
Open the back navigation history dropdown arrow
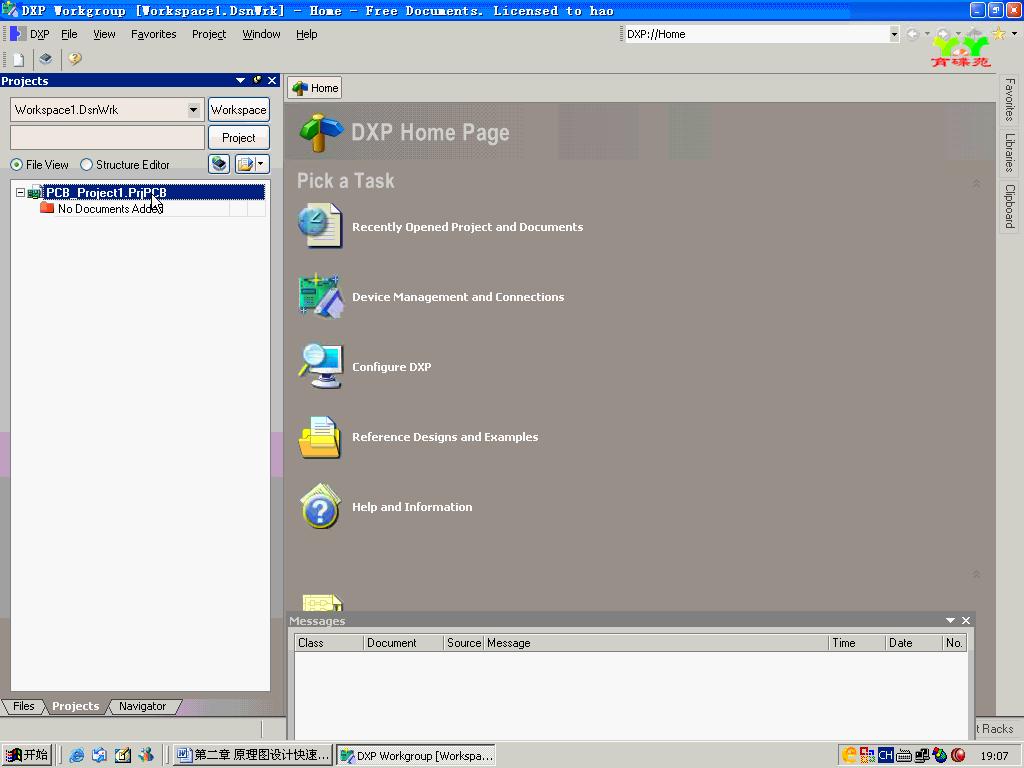(x=927, y=34)
